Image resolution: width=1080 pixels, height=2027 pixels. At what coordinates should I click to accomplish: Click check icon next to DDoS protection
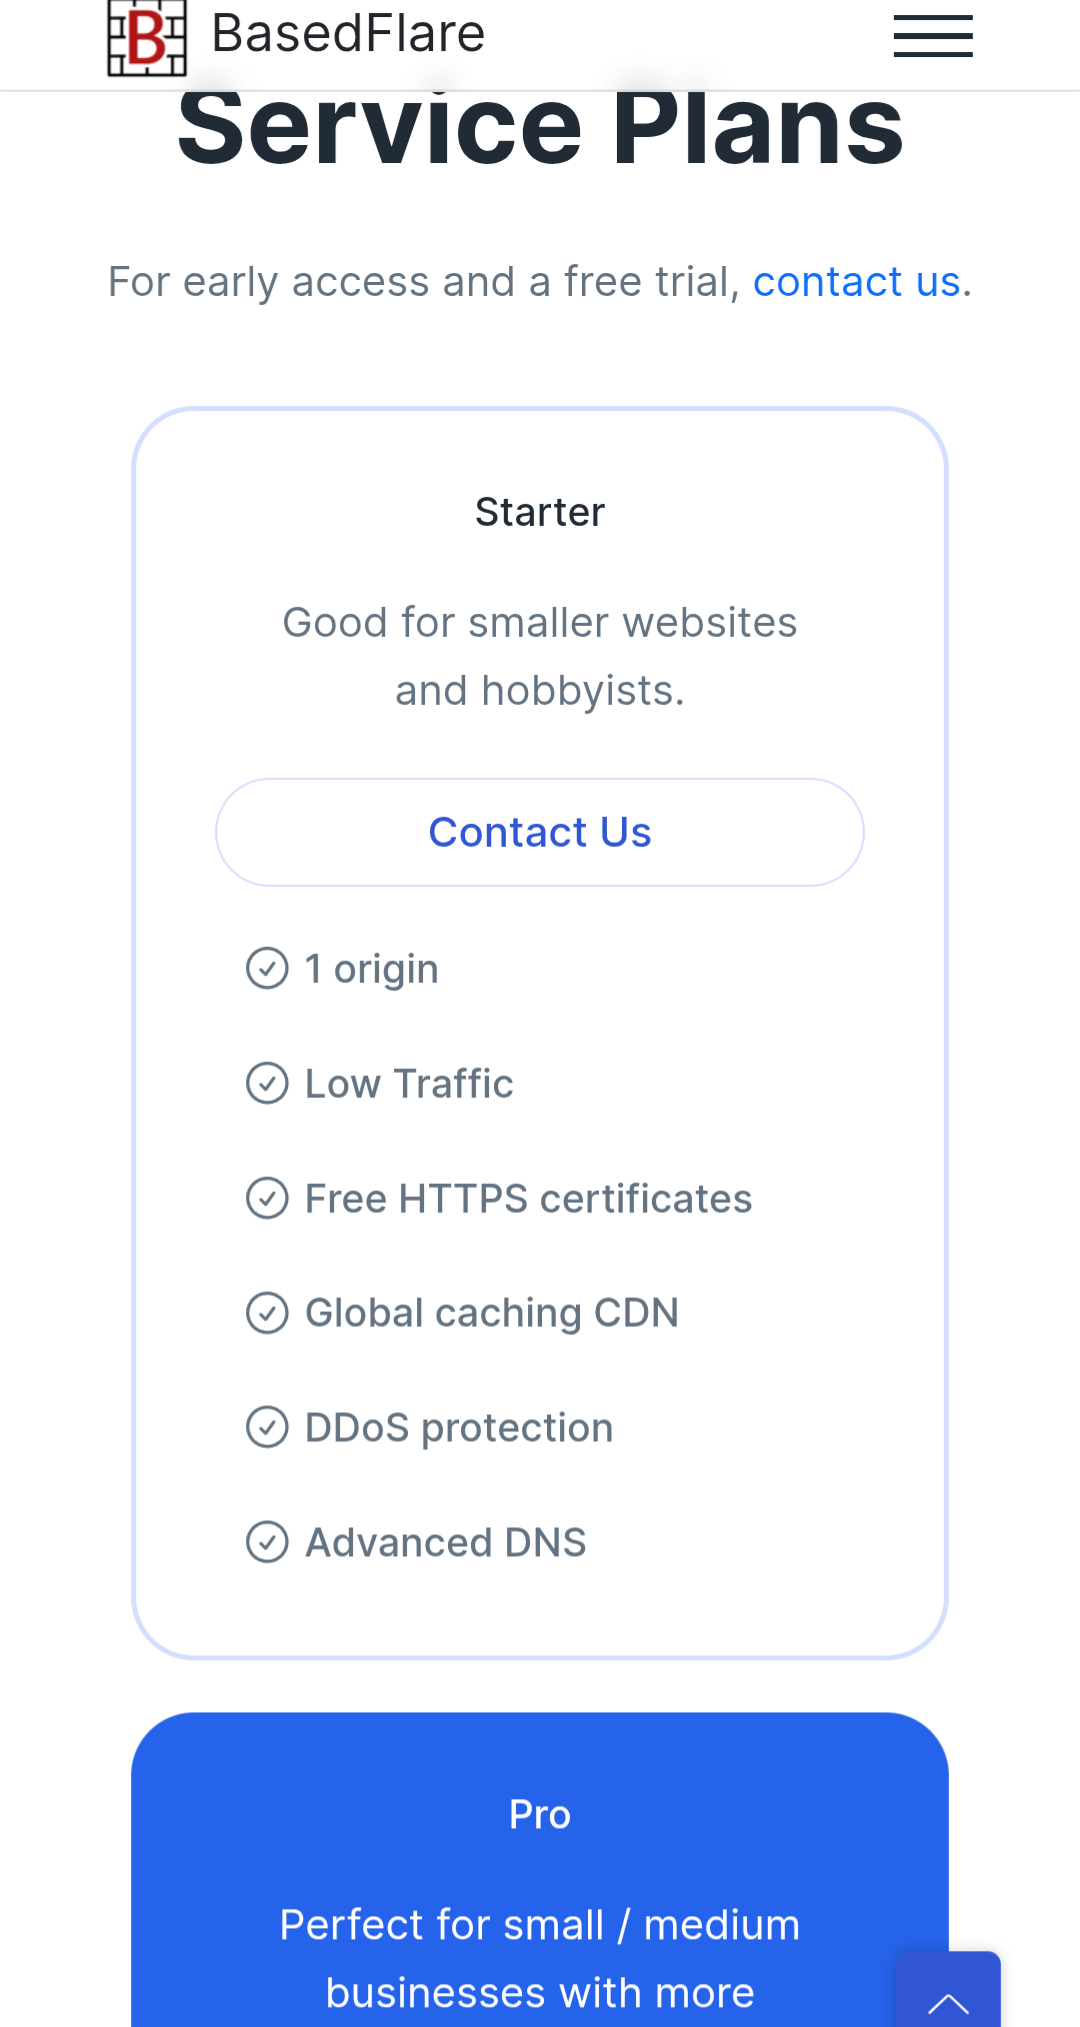point(267,1427)
